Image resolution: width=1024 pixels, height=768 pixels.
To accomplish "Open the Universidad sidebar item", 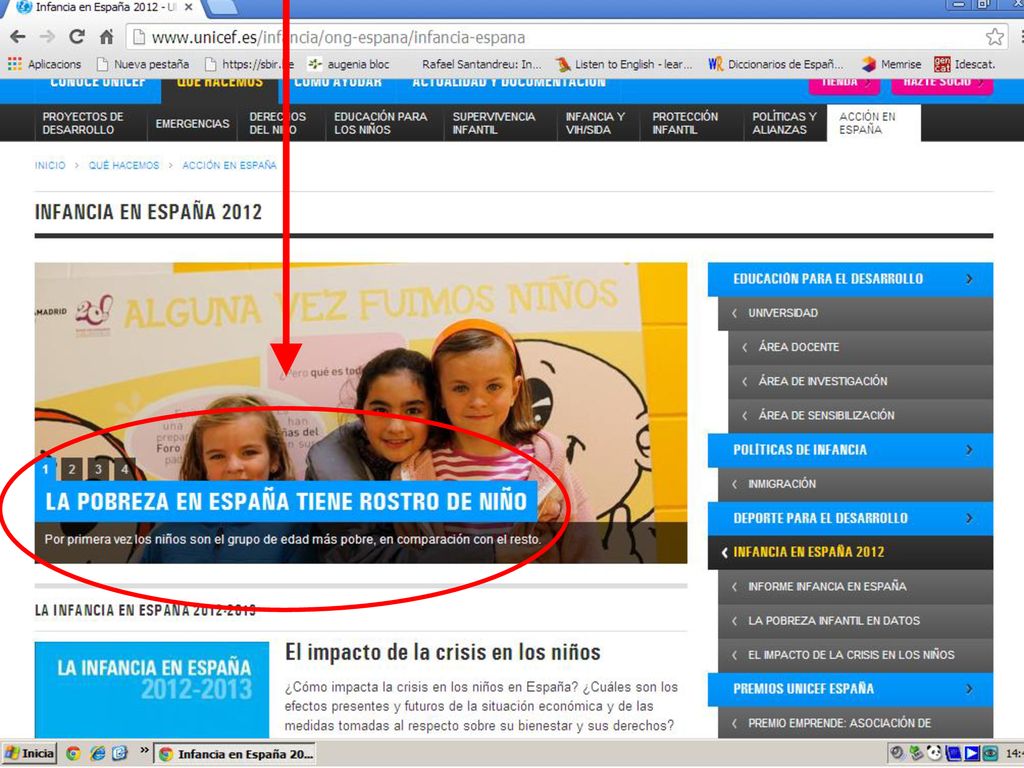I will [856, 313].
